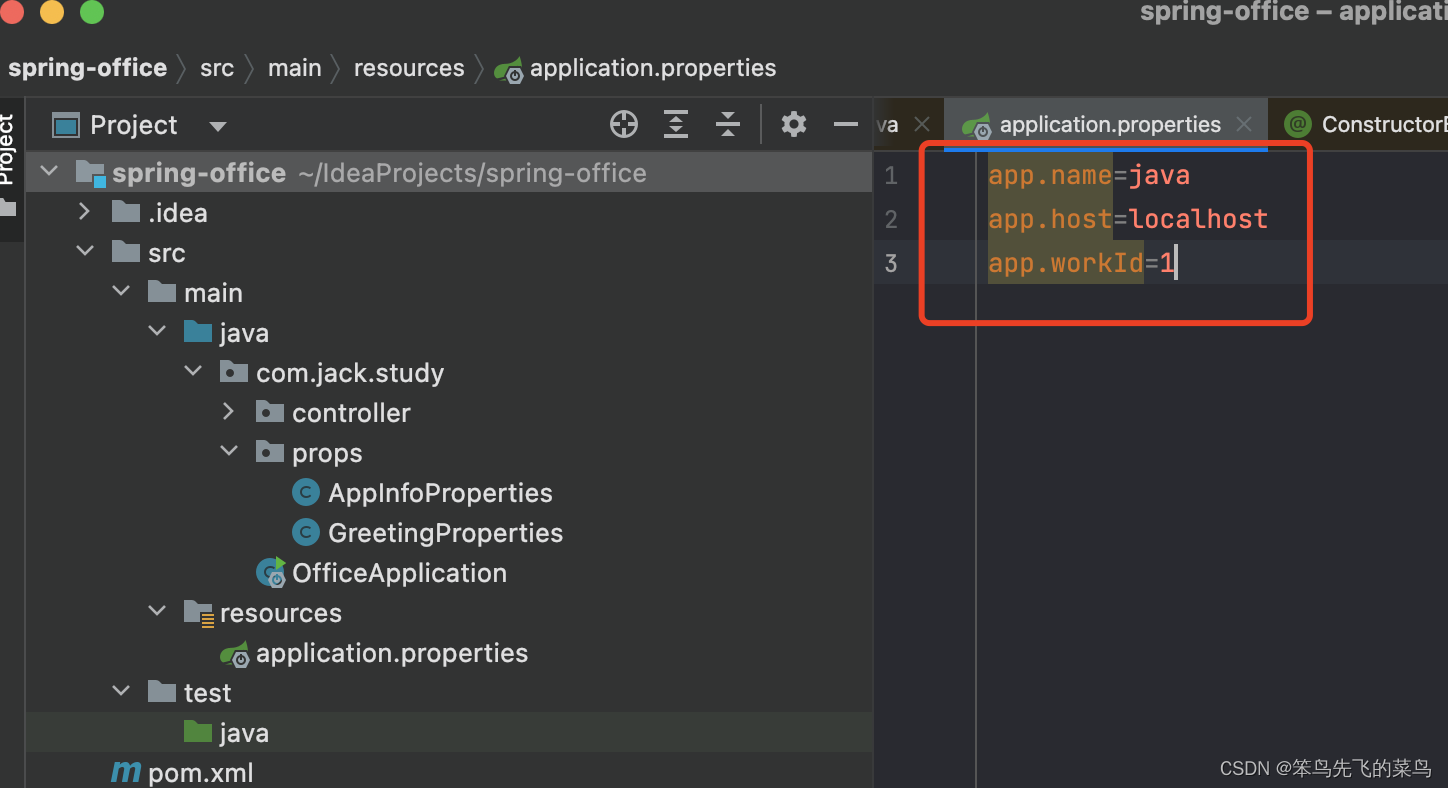Click the main item in the breadcrumb bar
1448x788 pixels.
pos(294,68)
